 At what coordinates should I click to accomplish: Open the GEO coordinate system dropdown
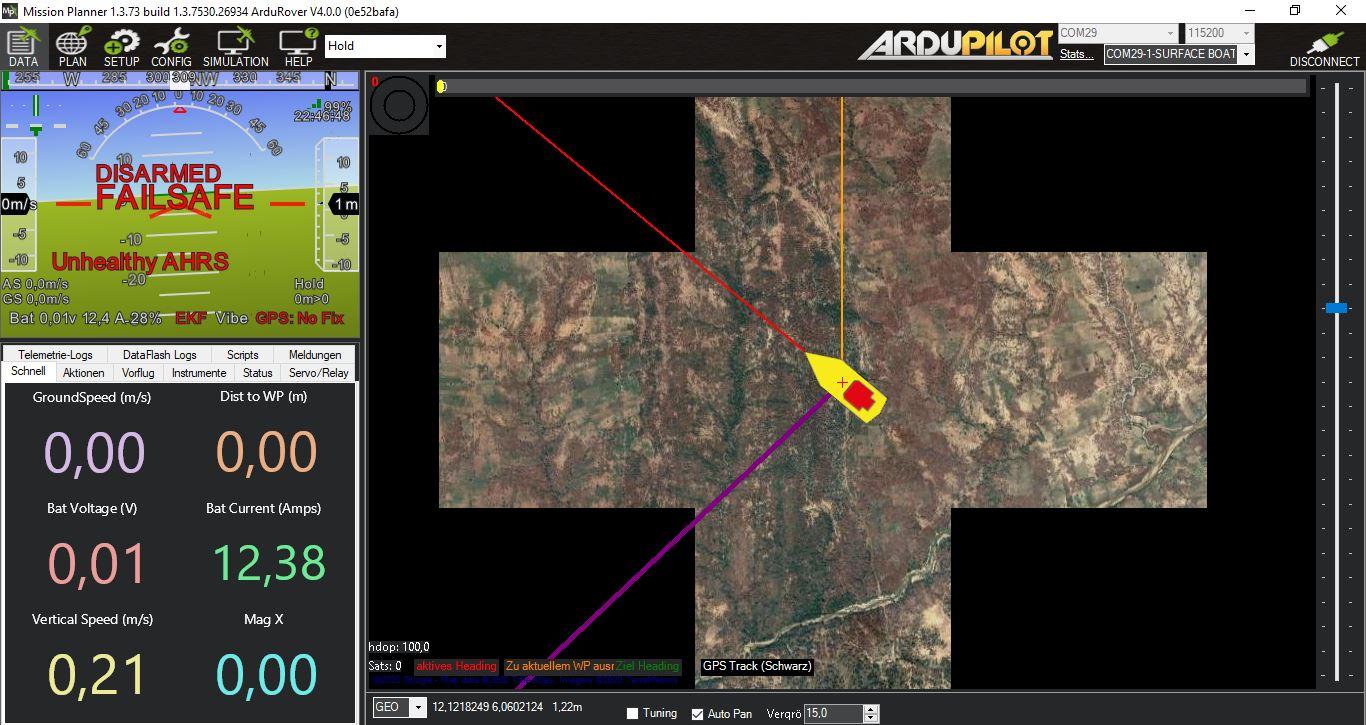399,707
